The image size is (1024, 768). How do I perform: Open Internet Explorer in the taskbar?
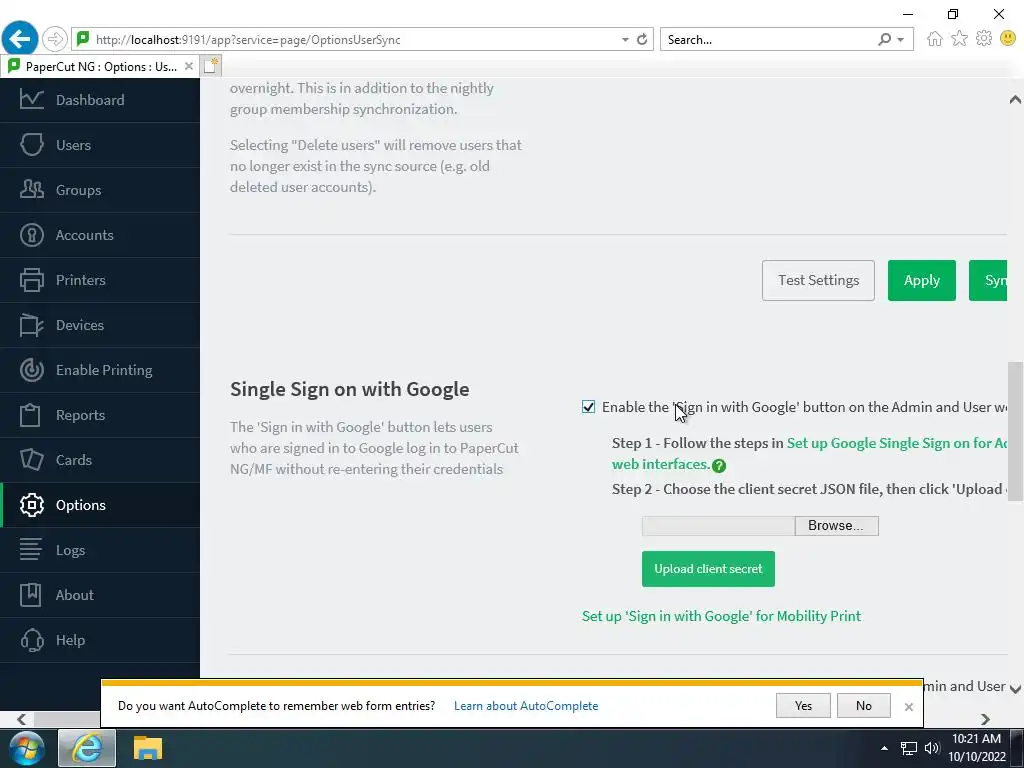[x=87, y=748]
